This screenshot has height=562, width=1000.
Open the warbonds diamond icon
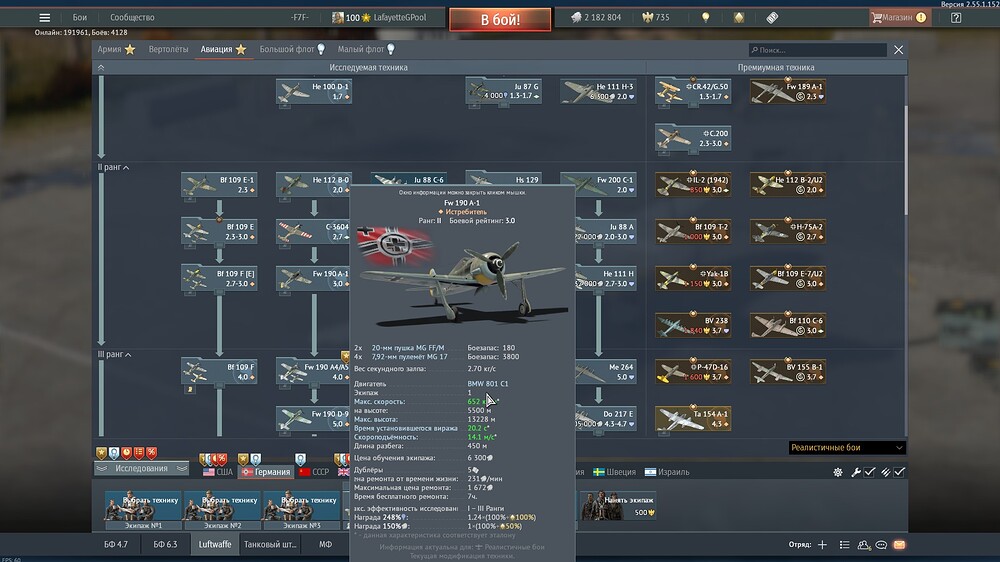pos(739,18)
